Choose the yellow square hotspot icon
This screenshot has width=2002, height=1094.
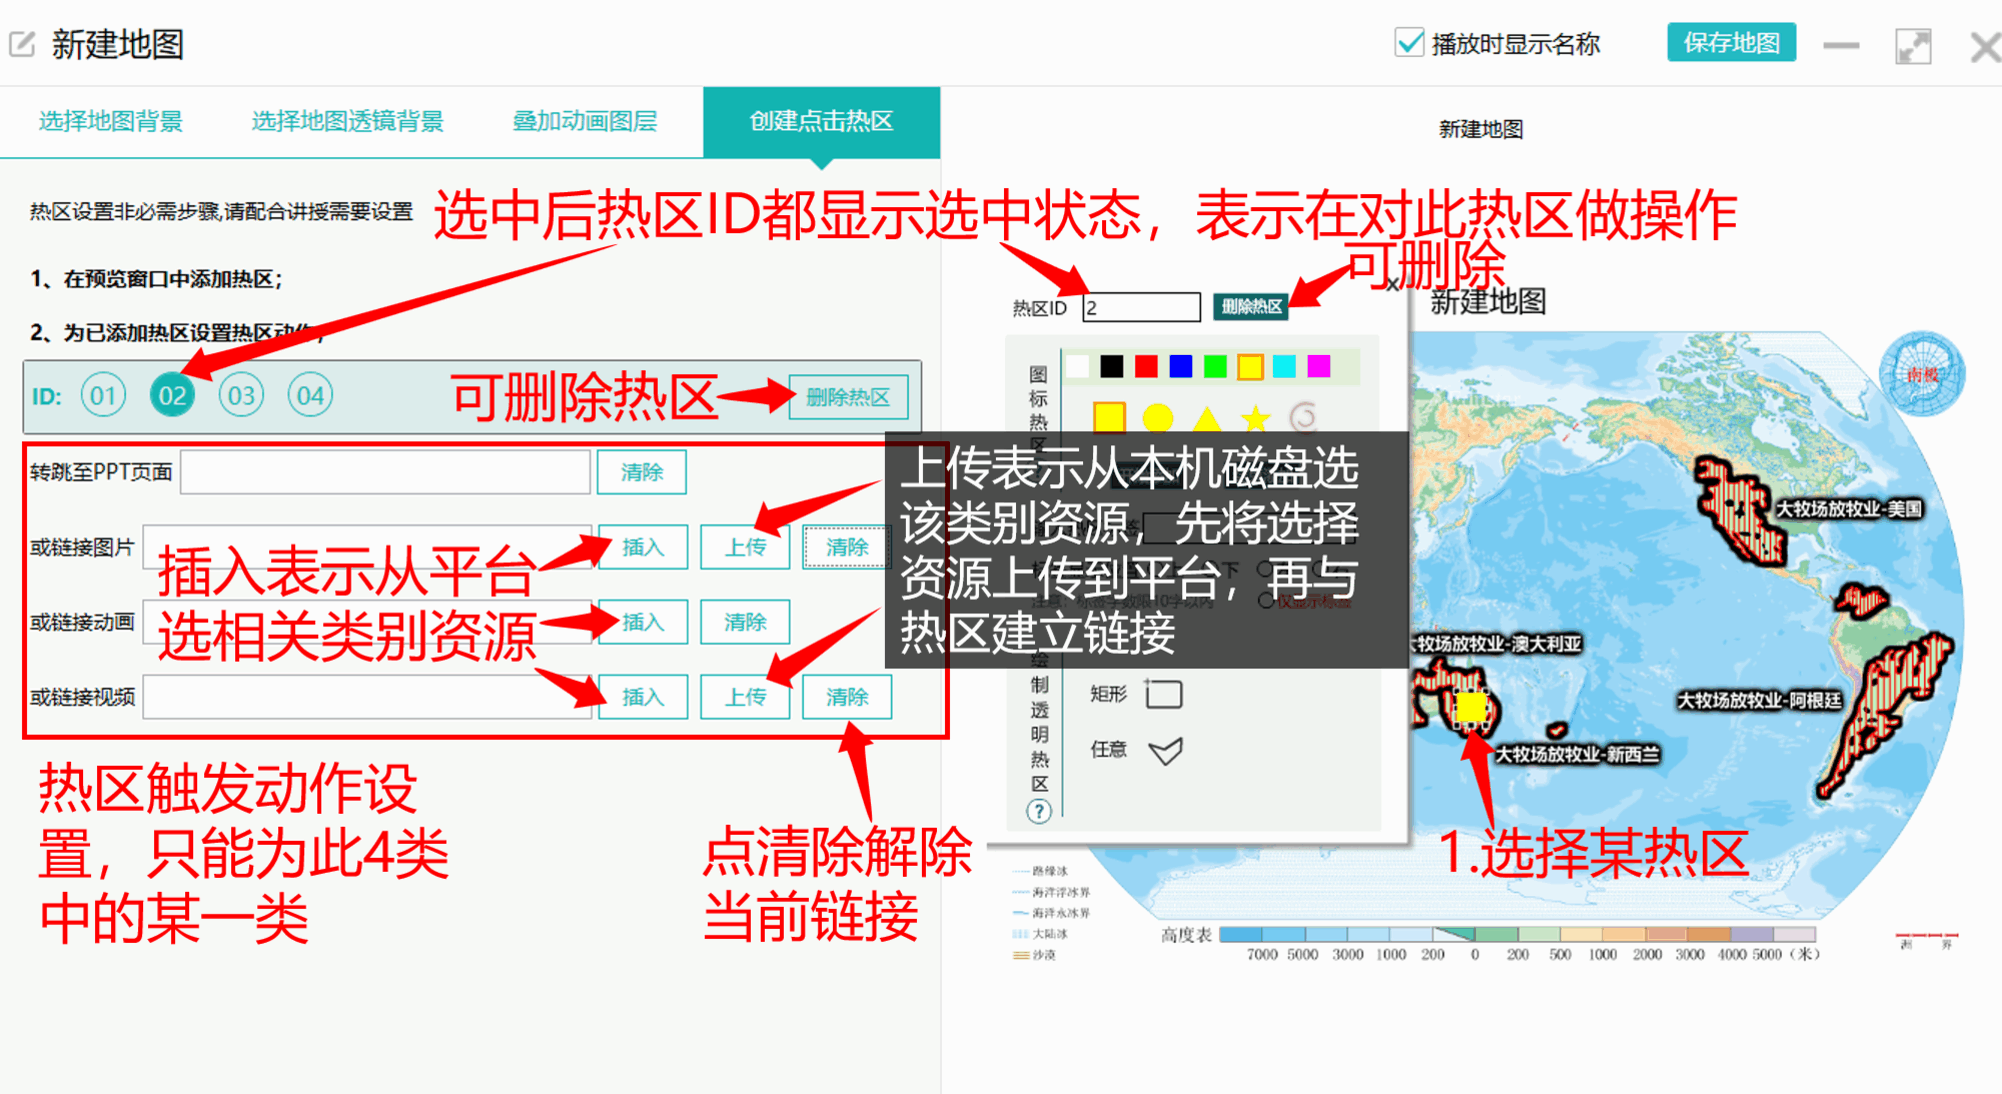point(1109,417)
